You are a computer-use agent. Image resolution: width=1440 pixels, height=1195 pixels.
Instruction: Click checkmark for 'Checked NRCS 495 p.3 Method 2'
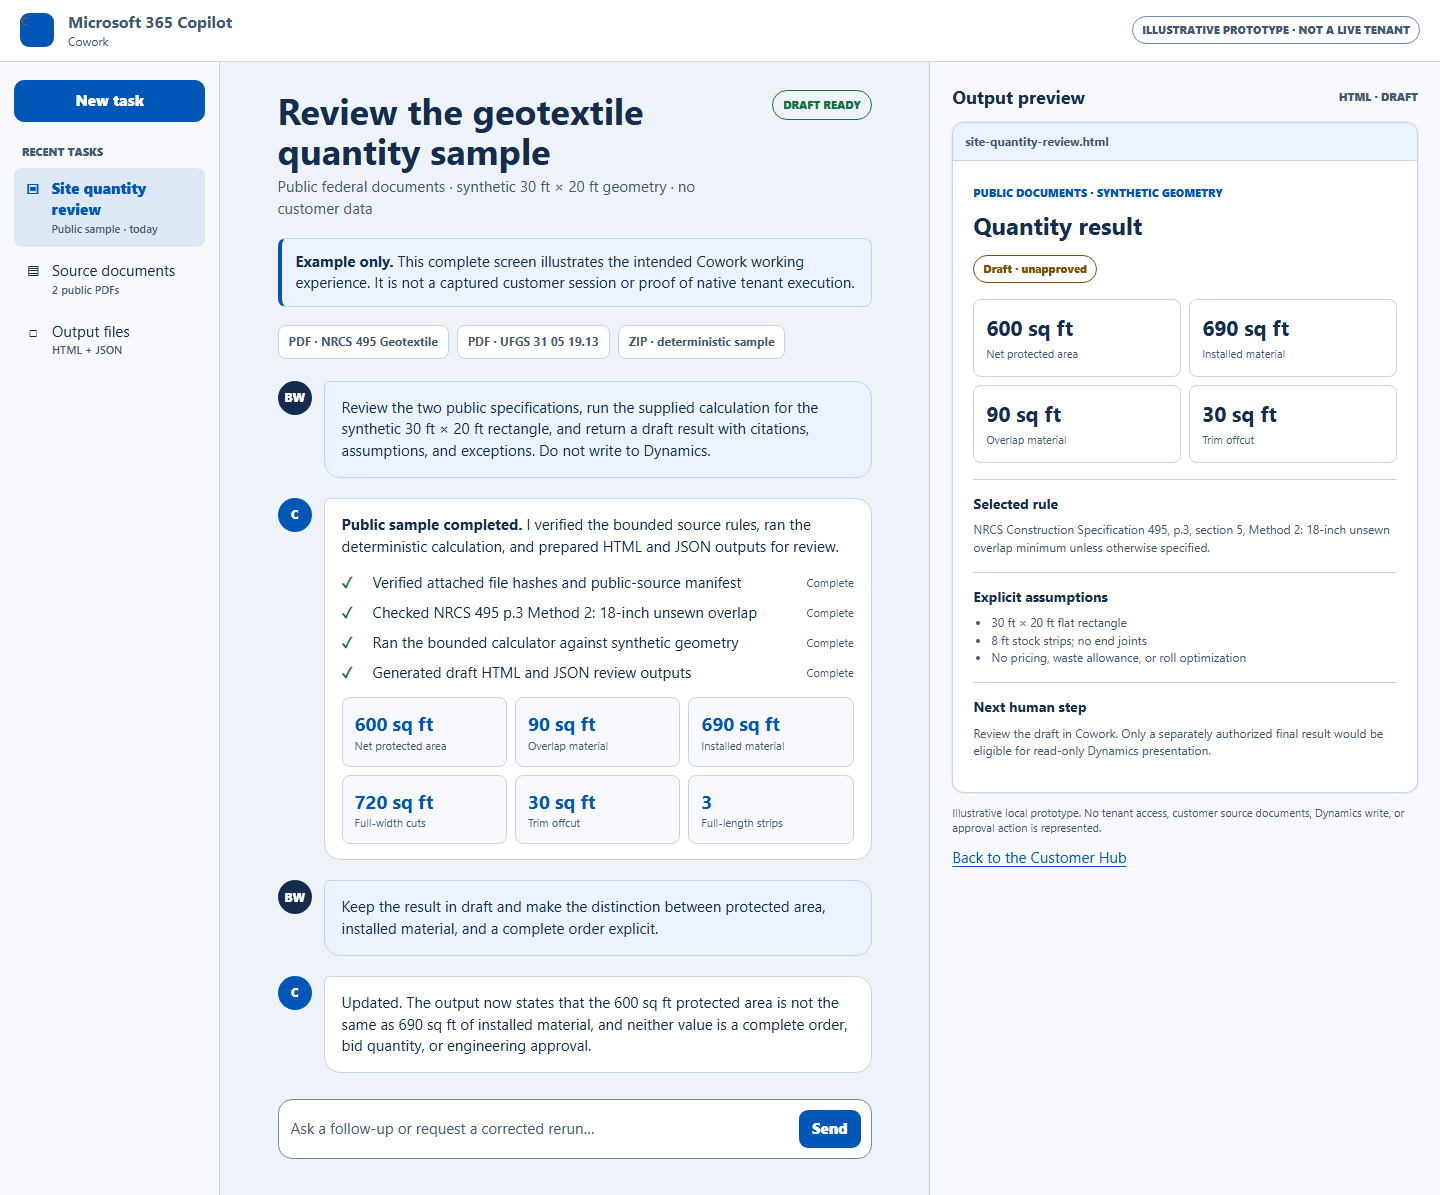(x=347, y=613)
